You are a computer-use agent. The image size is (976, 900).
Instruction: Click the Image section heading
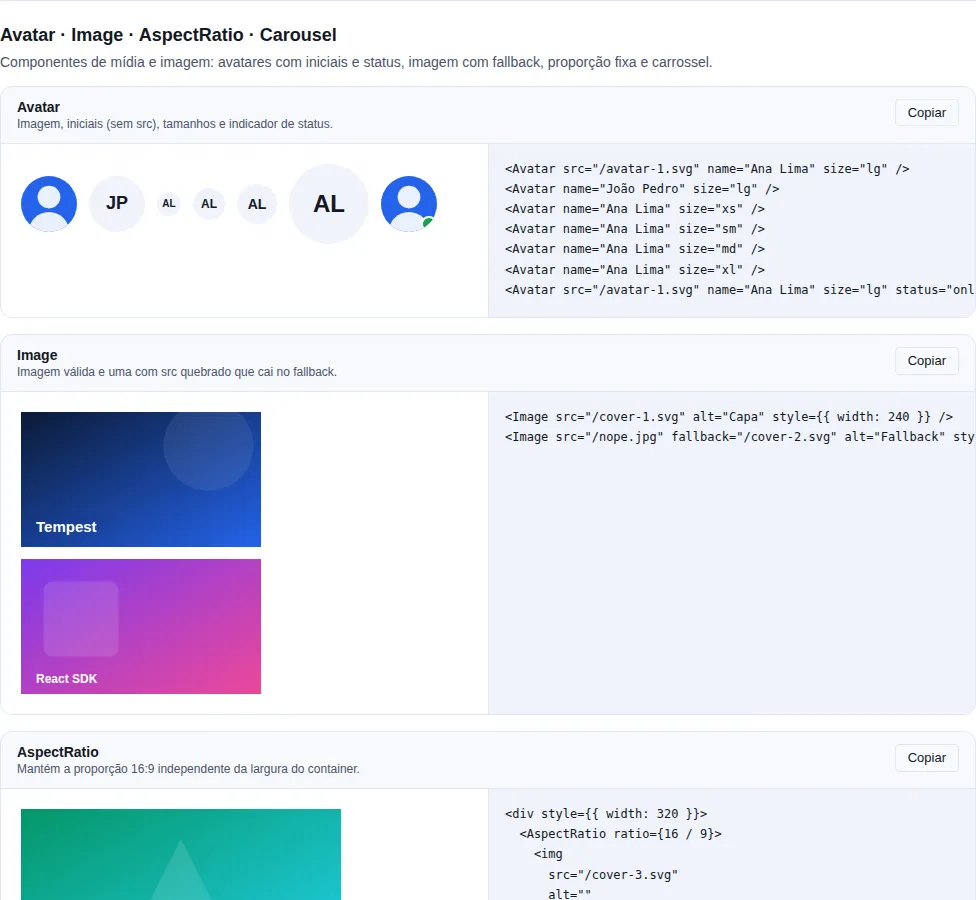click(37, 355)
